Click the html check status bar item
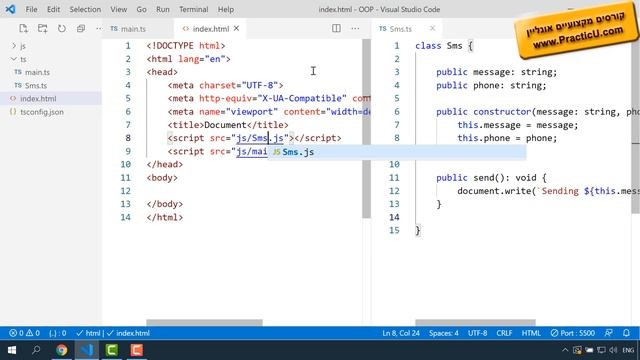The height and width of the screenshot is (360, 640). point(88,333)
